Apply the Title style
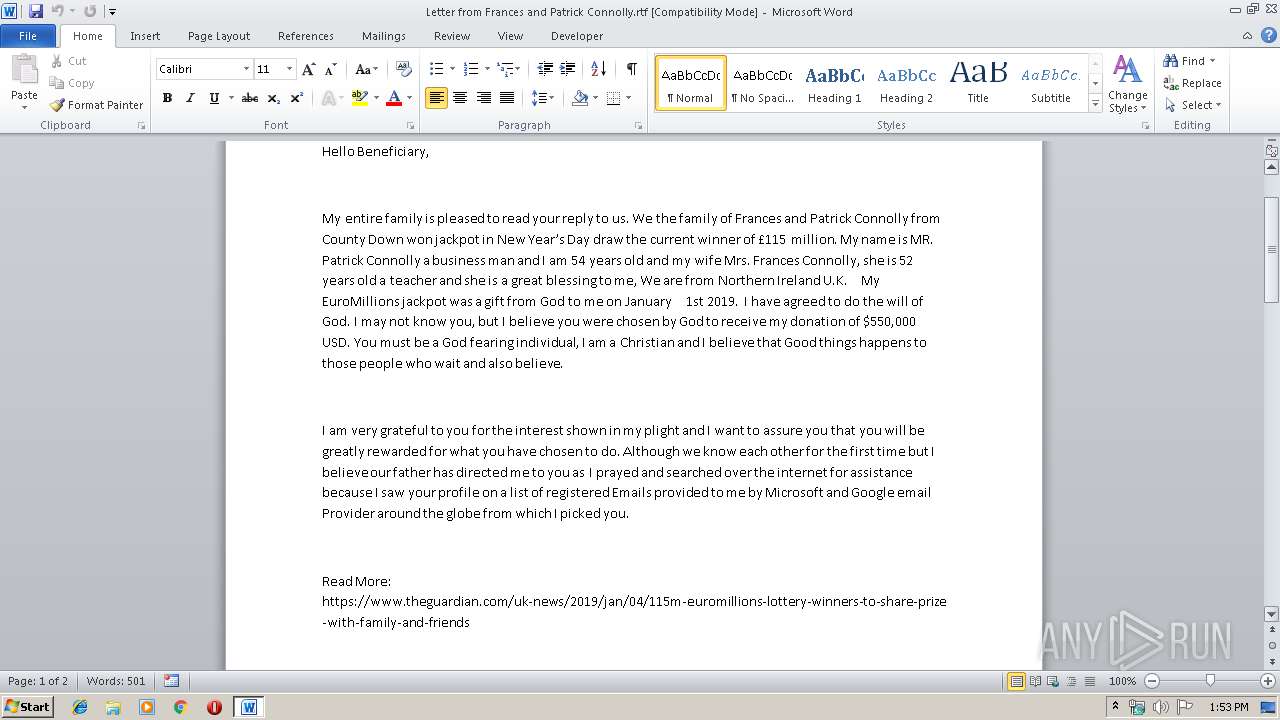The height and width of the screenshot is (720, 1280). tap(978, 82)
